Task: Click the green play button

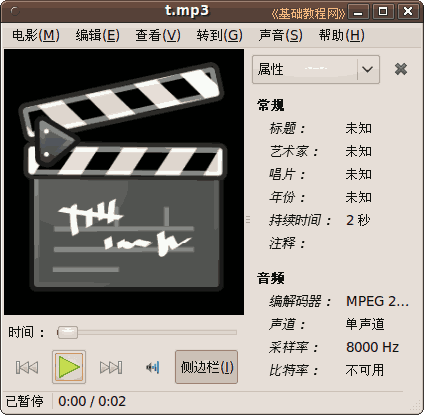Action: 69,367
